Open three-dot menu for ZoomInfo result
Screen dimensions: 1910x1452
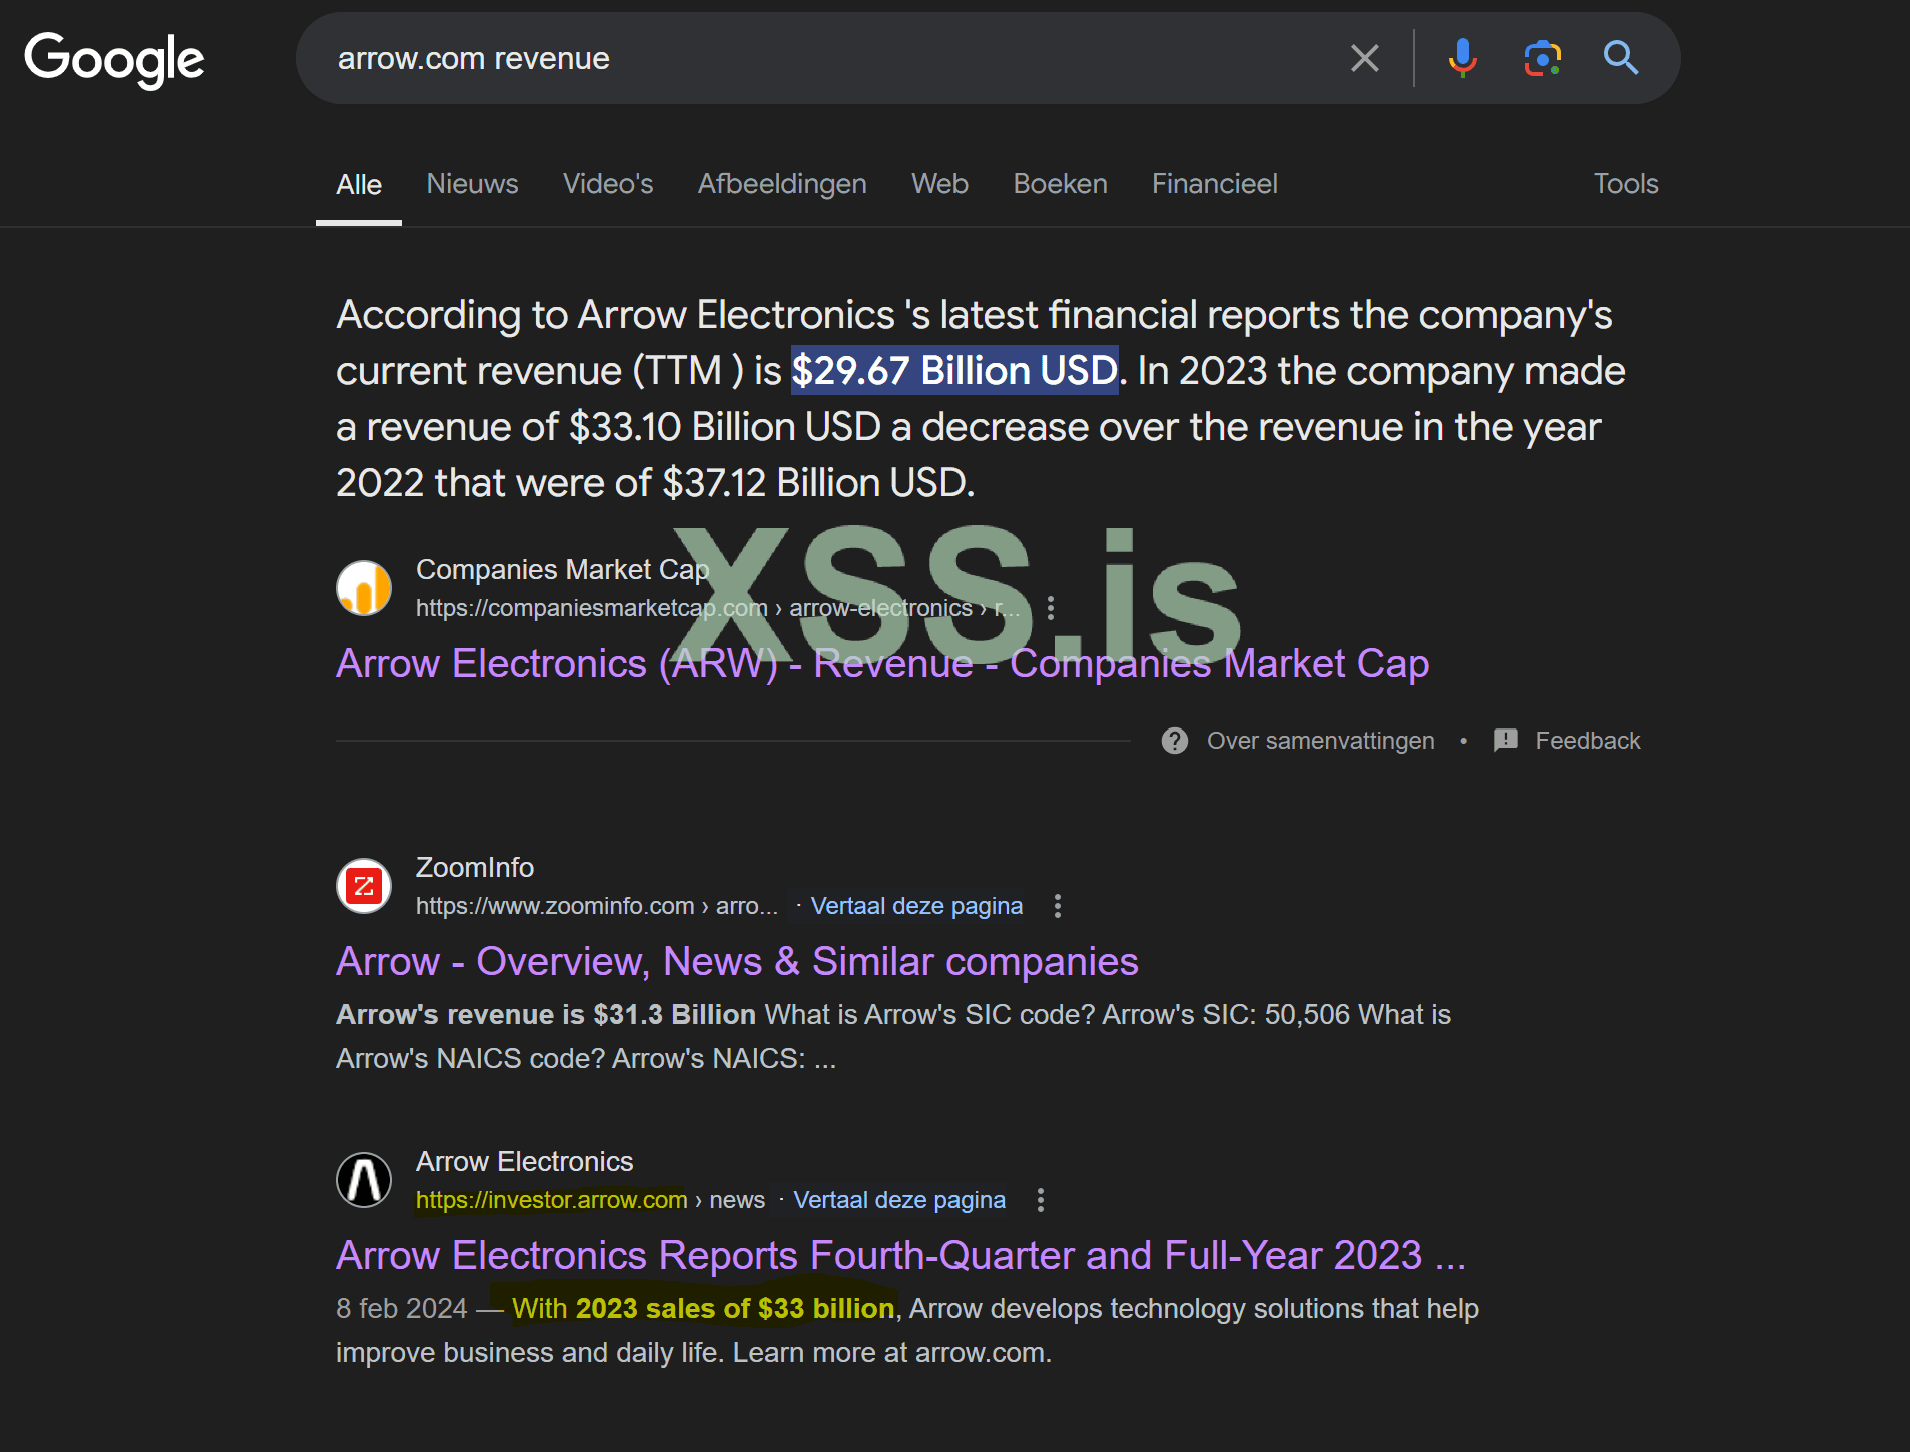coord(1058,906)
